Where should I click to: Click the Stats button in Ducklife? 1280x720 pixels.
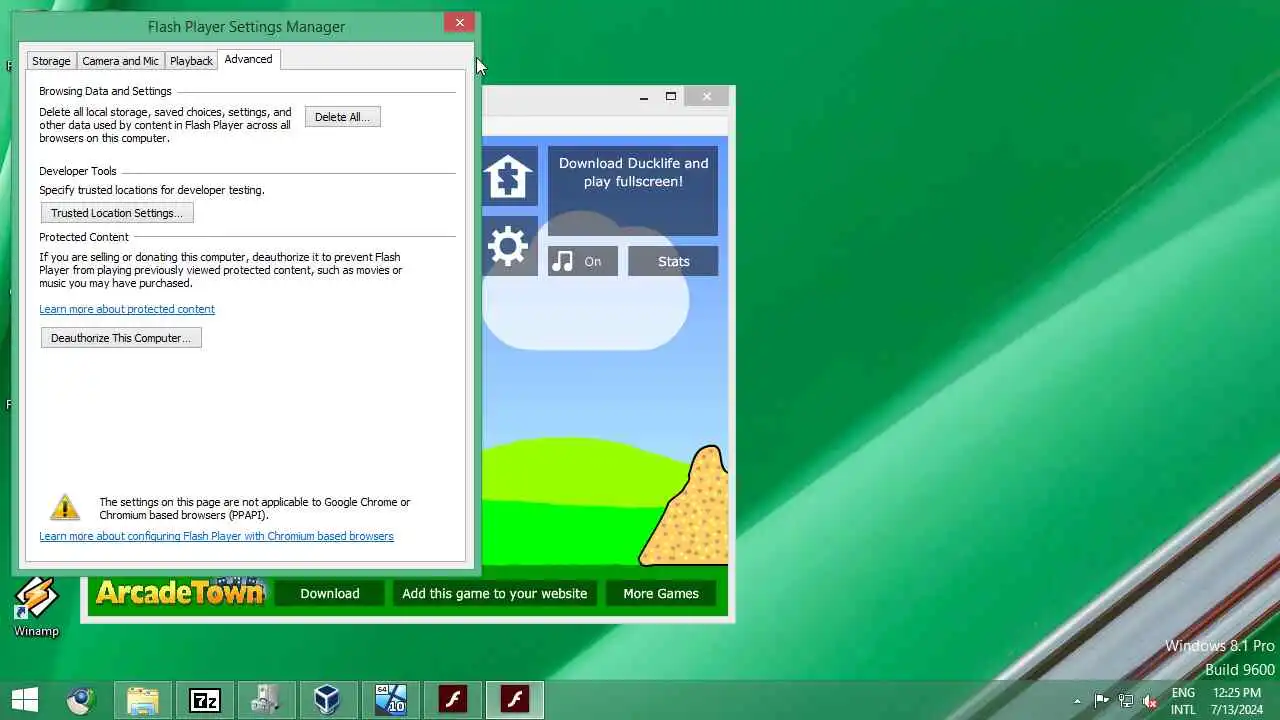pyautogui.click(x=673, y=261)
